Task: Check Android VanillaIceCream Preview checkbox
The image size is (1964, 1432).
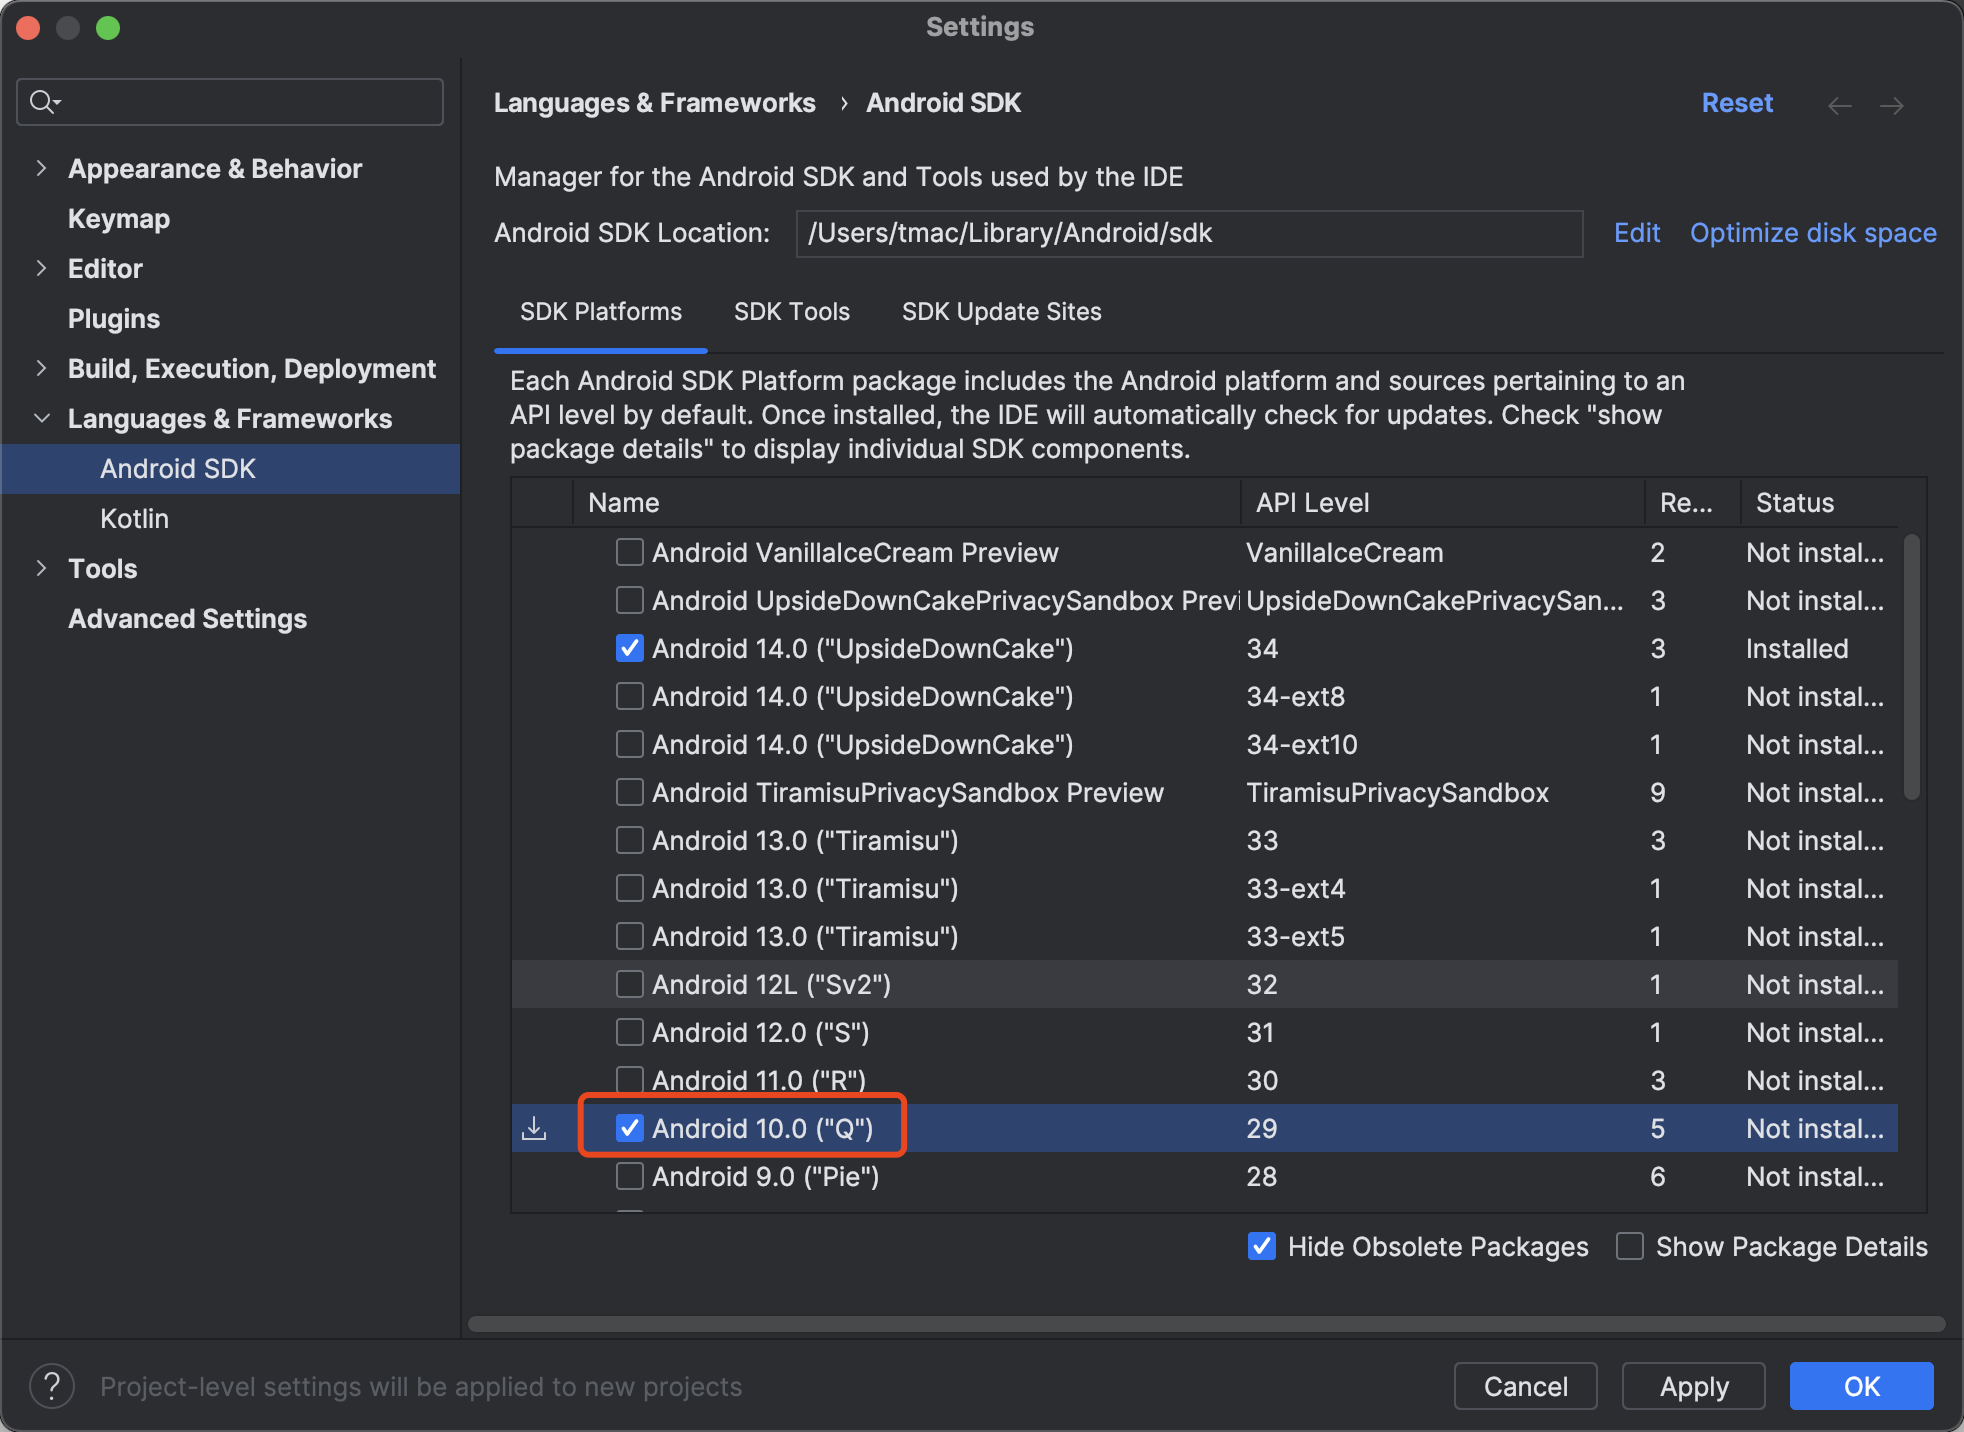Action: pos(629,552)
